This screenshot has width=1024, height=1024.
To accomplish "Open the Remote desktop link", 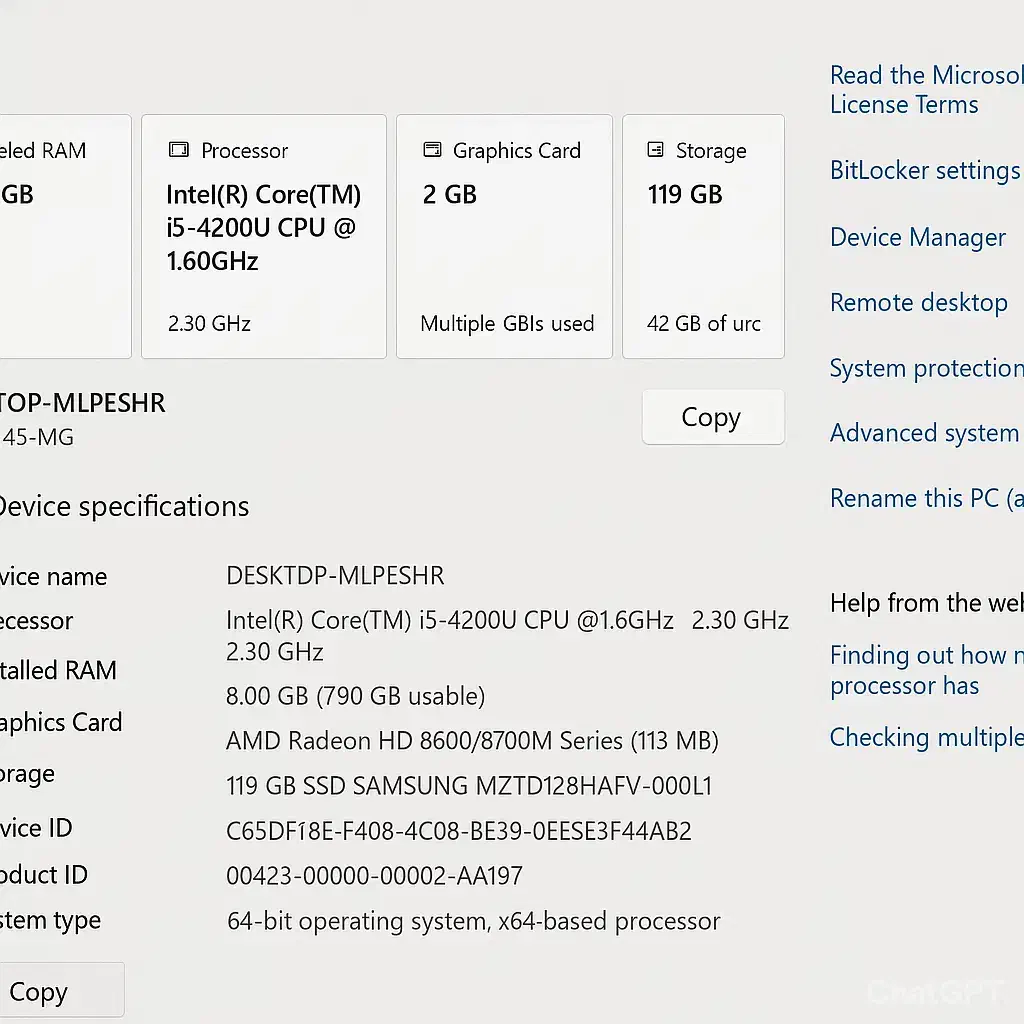I will click(x=918, y=302).
